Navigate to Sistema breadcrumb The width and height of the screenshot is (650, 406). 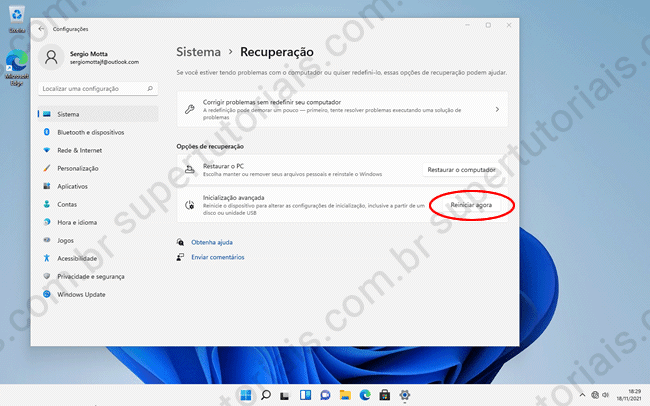coord(199,51)
